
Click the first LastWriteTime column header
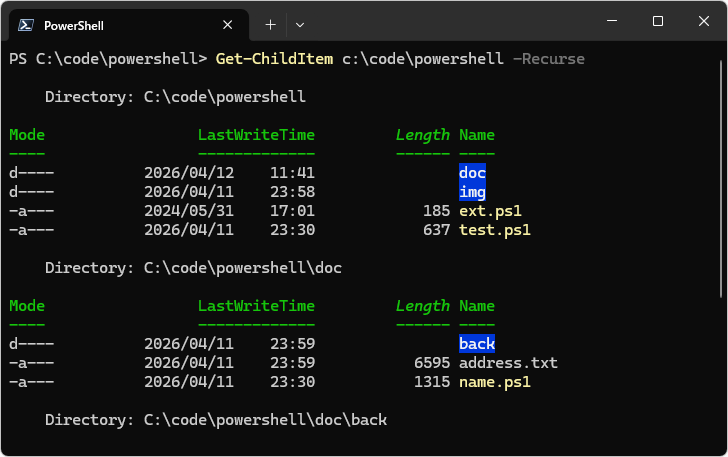click(256, 135)
